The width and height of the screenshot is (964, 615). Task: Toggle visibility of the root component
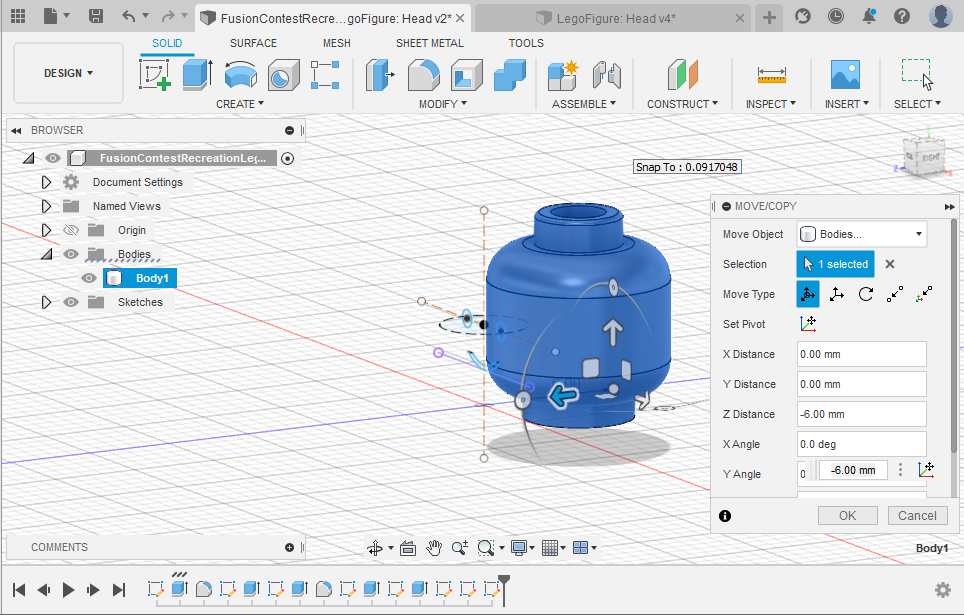53,158
